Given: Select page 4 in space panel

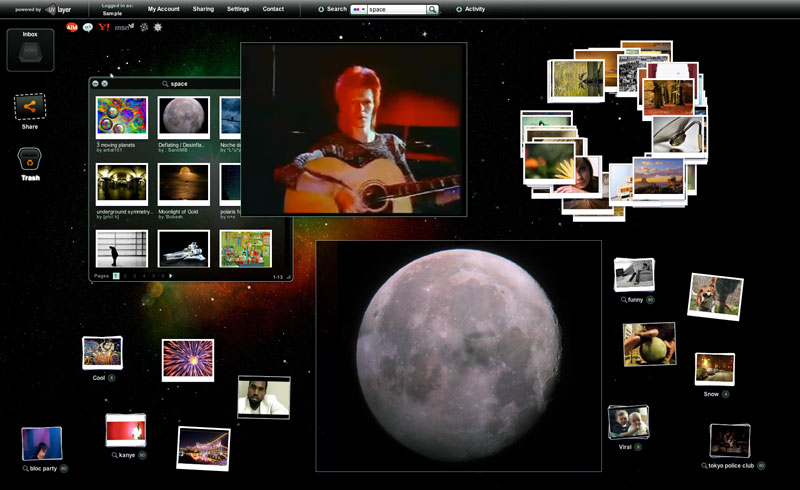Looking at the screenshot, I should pyautogui.click(x=144, y=276).
